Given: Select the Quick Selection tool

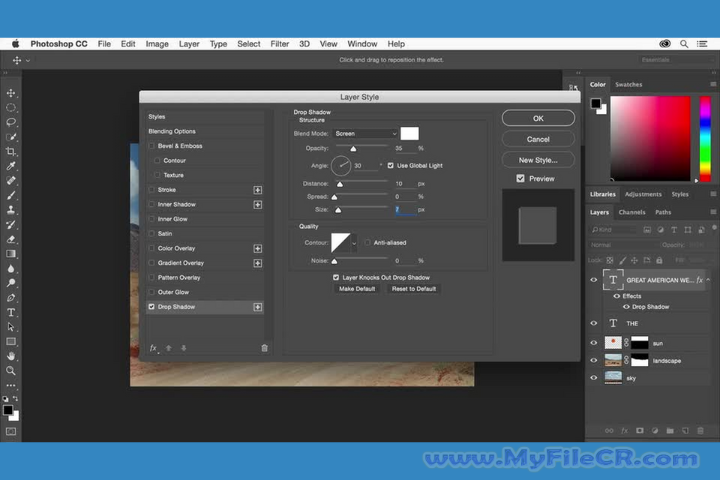Looking at the screenshot, I should [11, 137].
